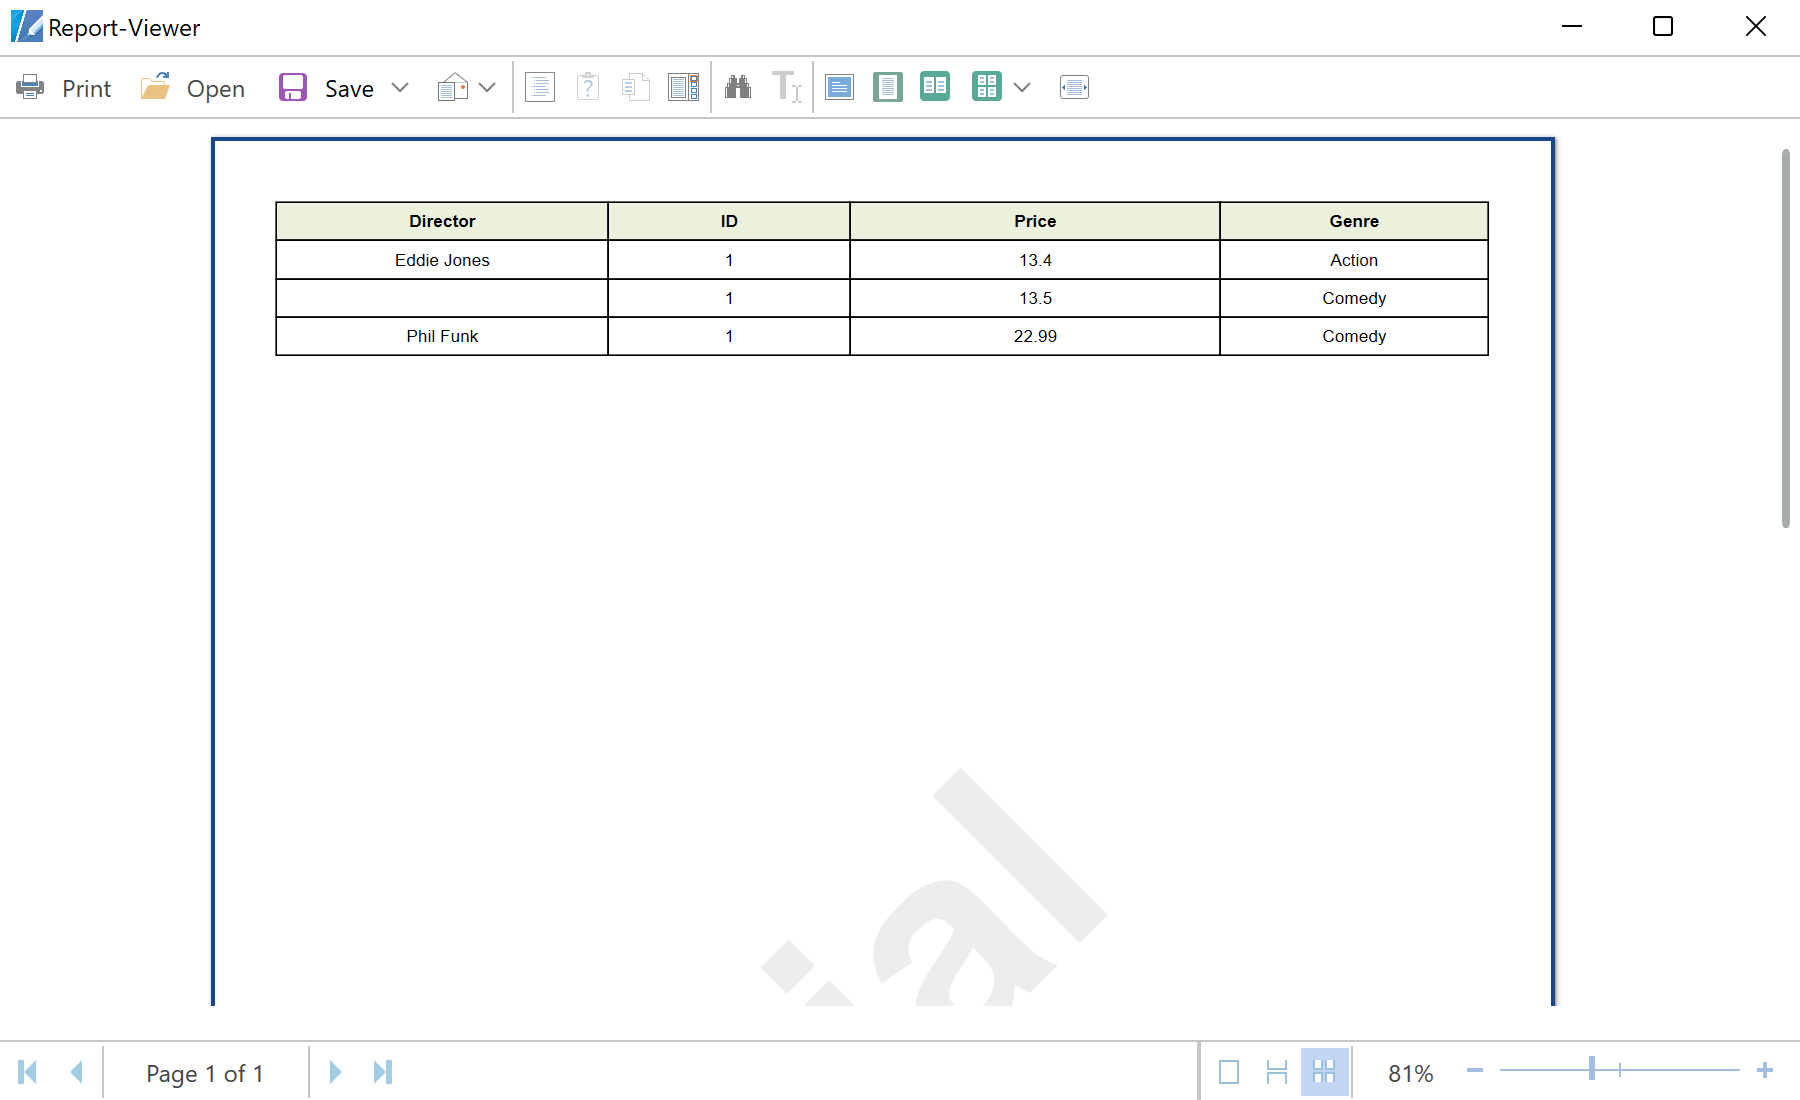Image resolution: width=1800 pixels, height=1100 pixels.
Task: Select the single page view icon
Action: pyautogui.click(x=888, y=88)
